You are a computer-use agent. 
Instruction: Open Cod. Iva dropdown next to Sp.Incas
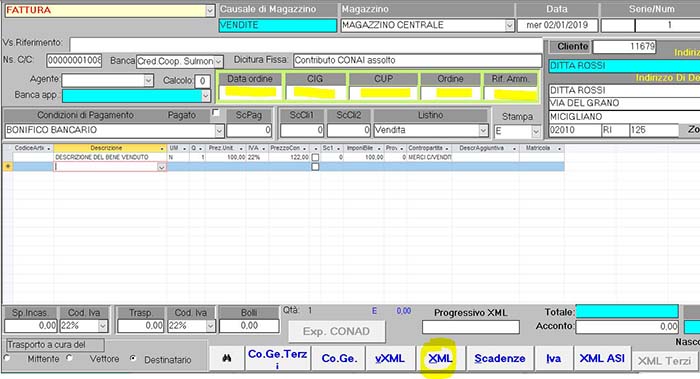[x=103, y=326]
